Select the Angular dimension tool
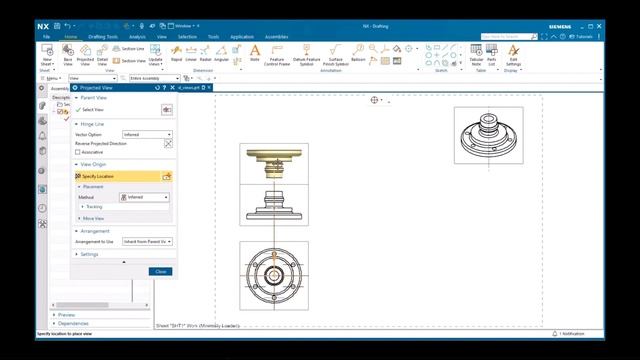 (x=221, y=53)
